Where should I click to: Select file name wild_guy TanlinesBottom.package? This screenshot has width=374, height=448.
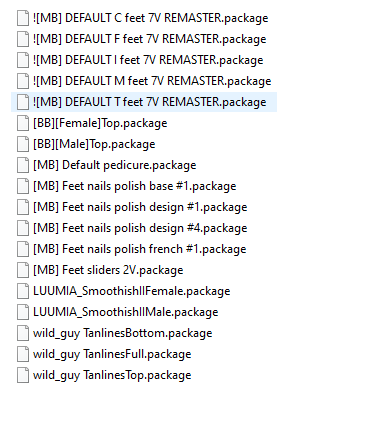coord(123,333)
